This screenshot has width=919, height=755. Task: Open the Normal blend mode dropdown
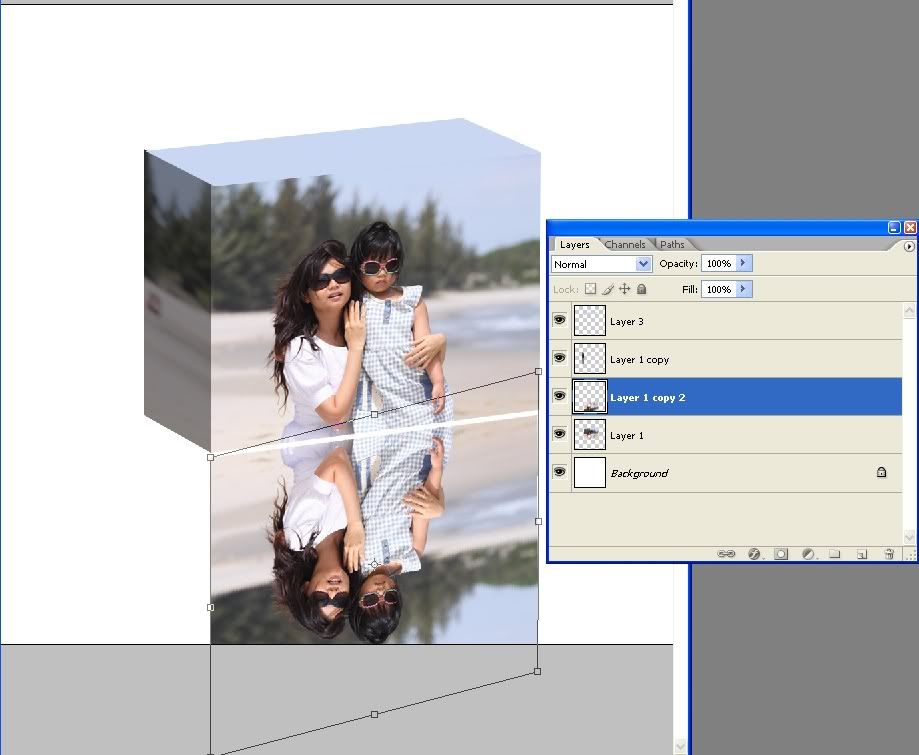click(x=644, y=264)
